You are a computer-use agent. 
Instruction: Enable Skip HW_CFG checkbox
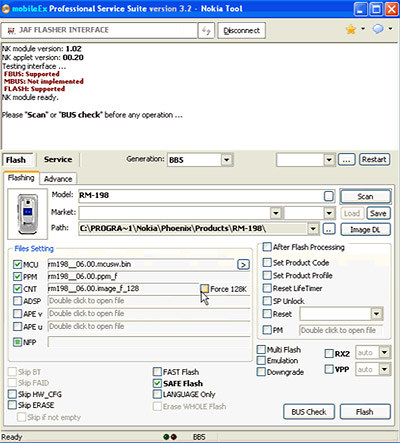click(x=12, y=394)
